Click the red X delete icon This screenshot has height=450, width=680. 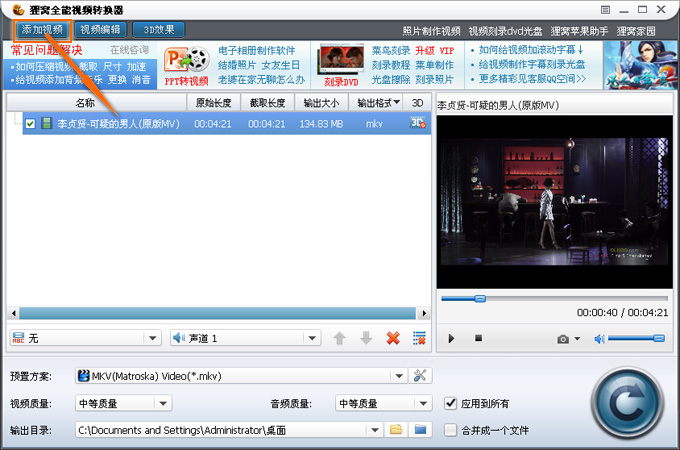(x=393, y=338)
